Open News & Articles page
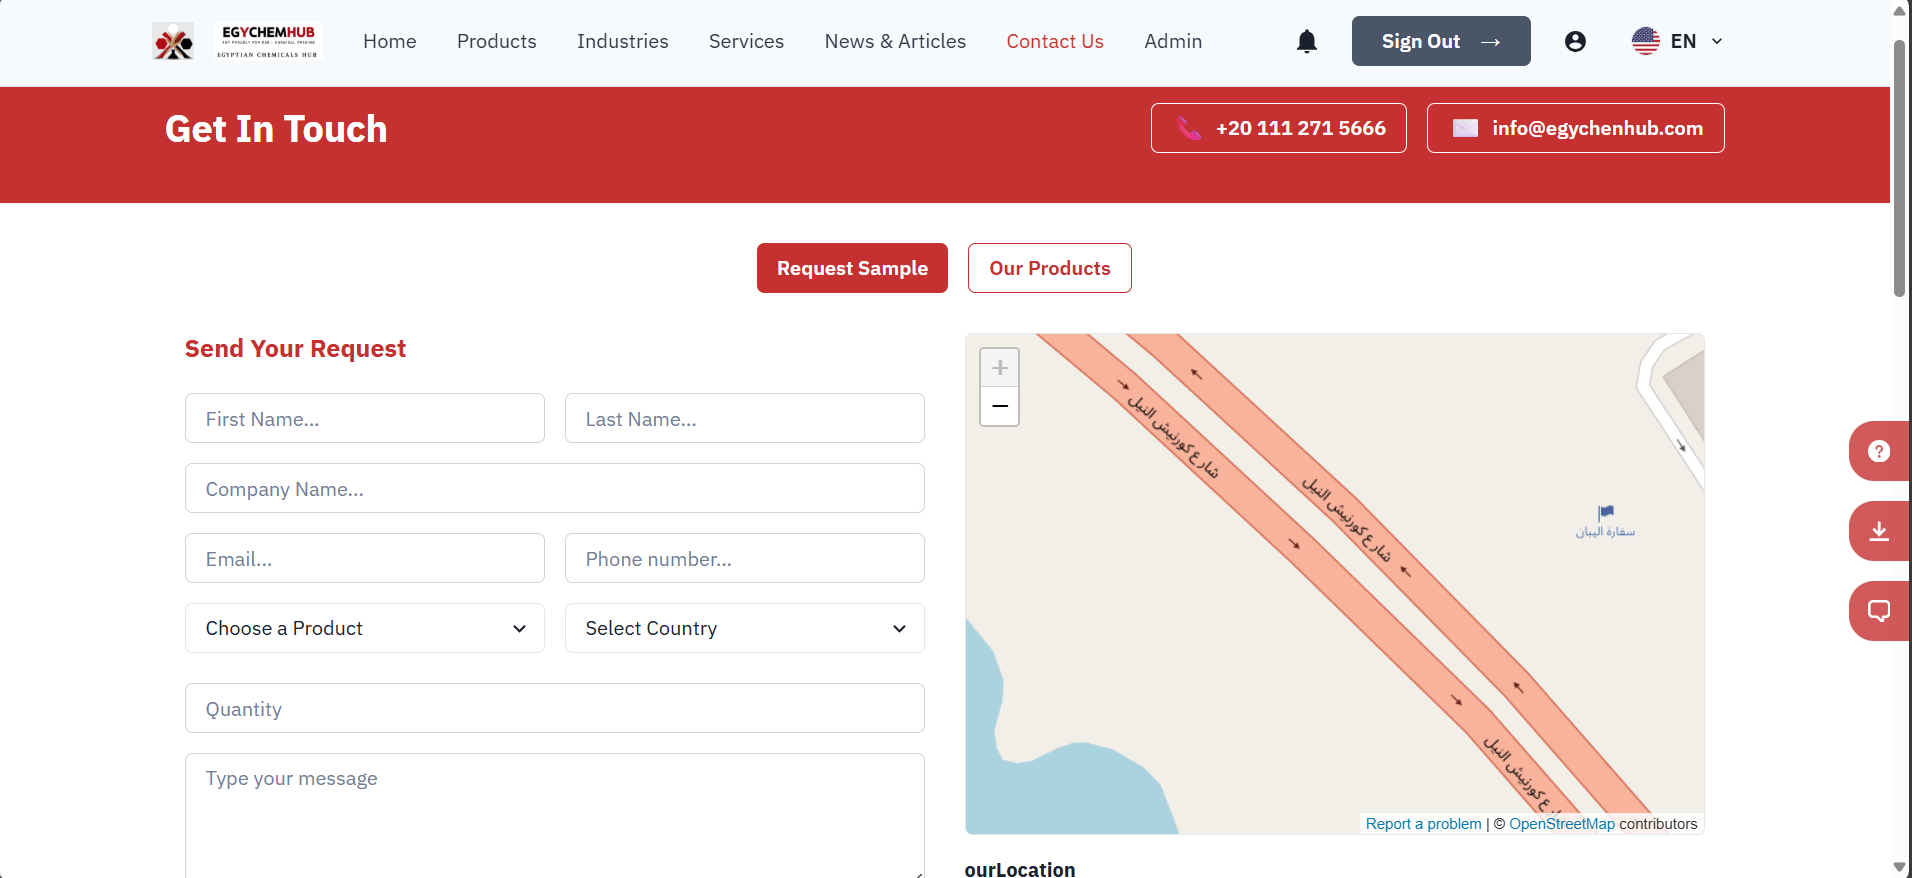The height and width of the screenshot is (878, 1912). (x=895, y=41)
